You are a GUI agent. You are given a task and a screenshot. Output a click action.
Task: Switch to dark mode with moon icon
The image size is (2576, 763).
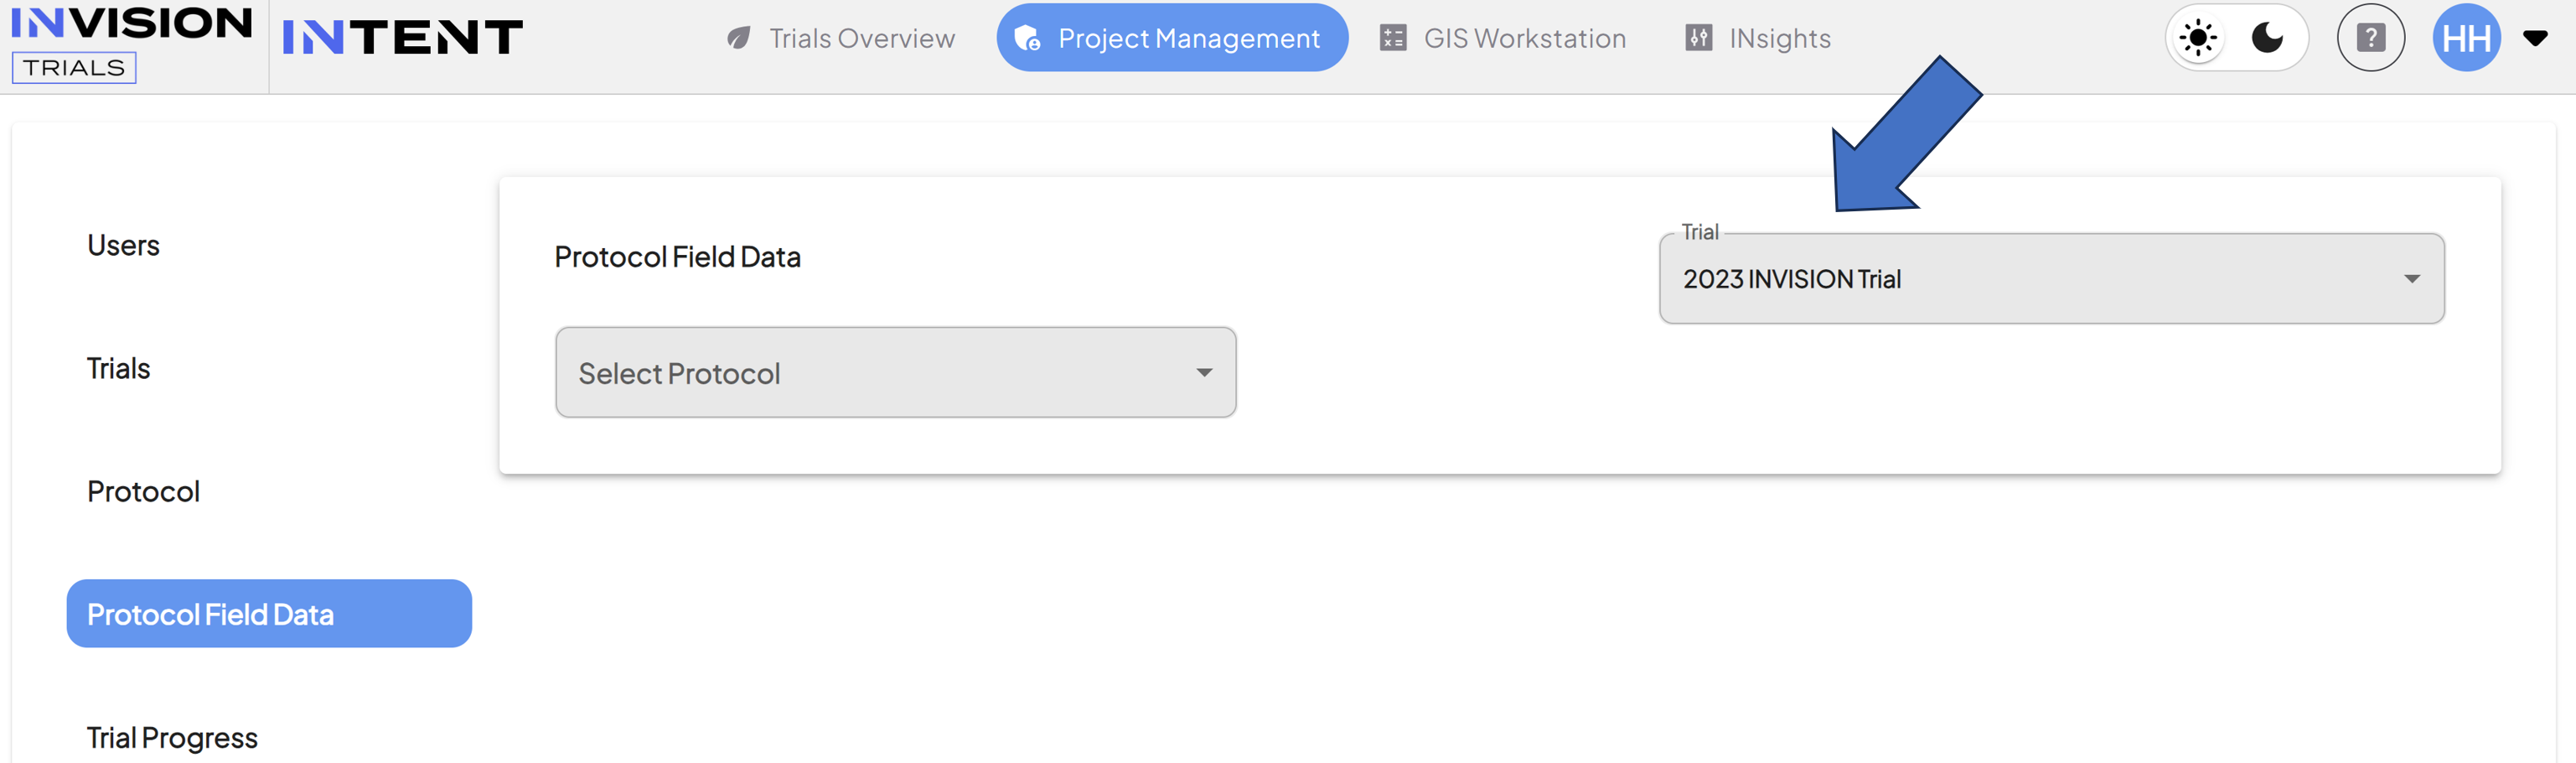pos(2267,38)
